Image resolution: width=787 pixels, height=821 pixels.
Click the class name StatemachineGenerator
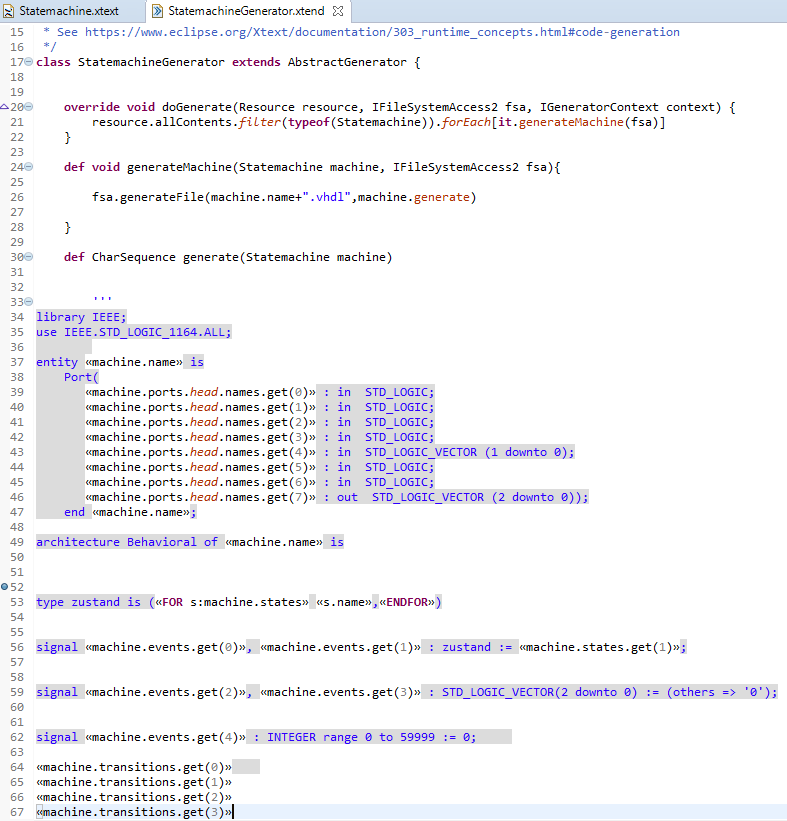(151, 62)
